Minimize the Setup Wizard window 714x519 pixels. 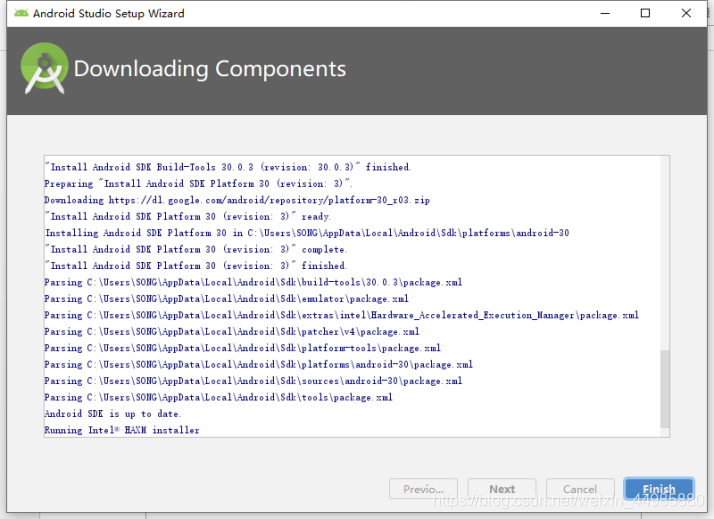pos(602,14)
